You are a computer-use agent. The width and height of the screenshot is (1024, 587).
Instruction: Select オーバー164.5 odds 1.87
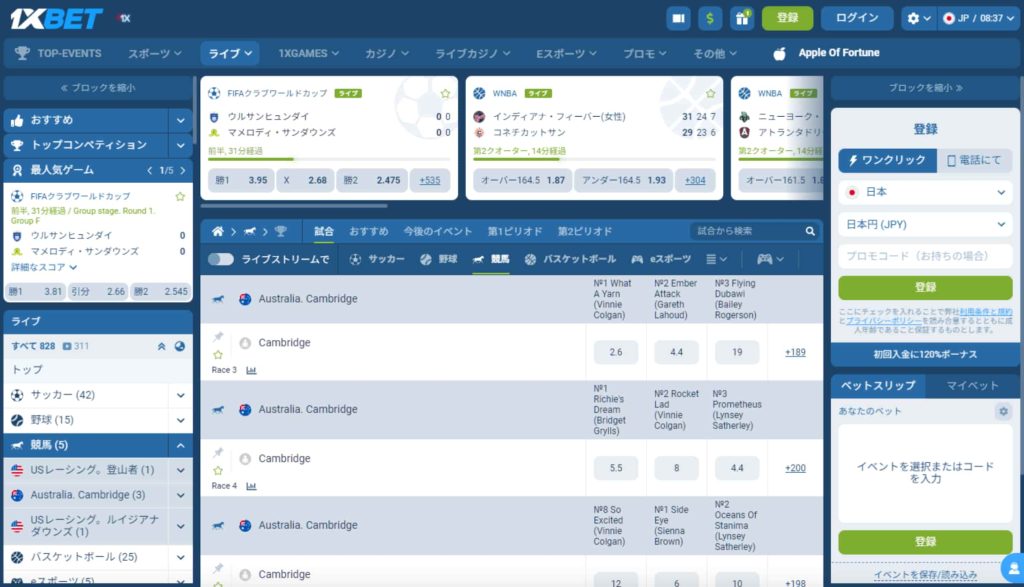point(523,180)
